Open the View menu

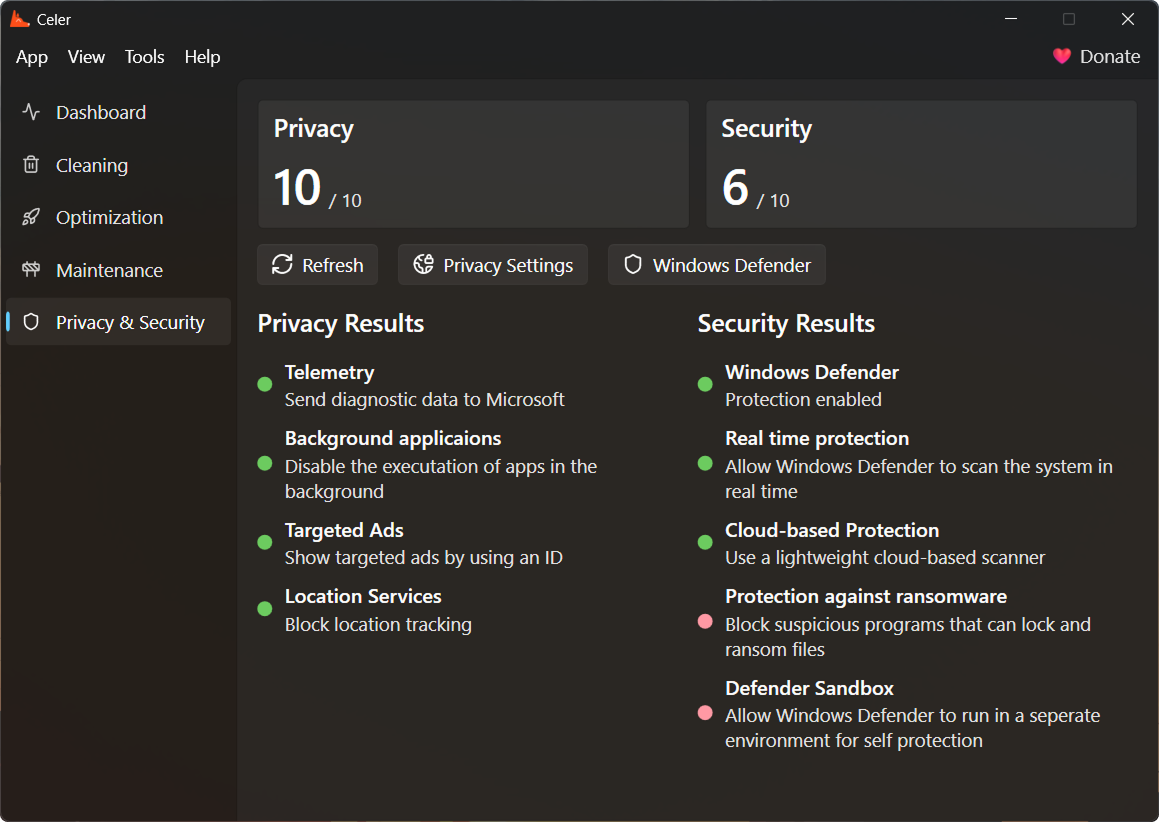(x=86, y=57)
